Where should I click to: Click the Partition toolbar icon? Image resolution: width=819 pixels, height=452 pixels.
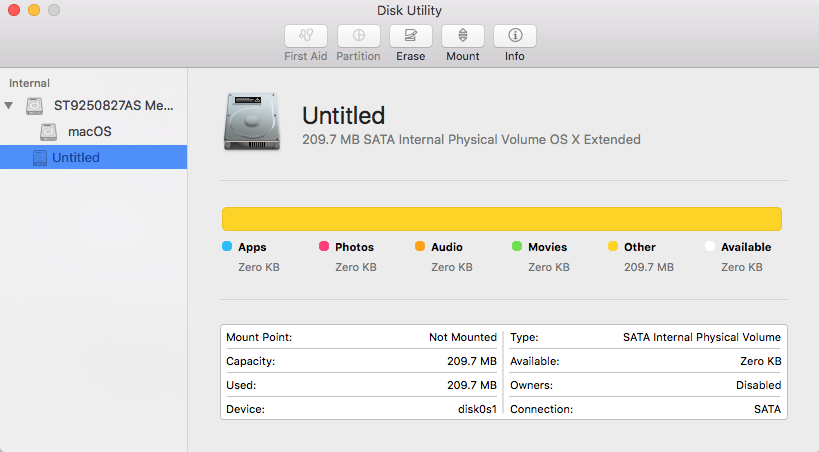click(x=358, y=36)
